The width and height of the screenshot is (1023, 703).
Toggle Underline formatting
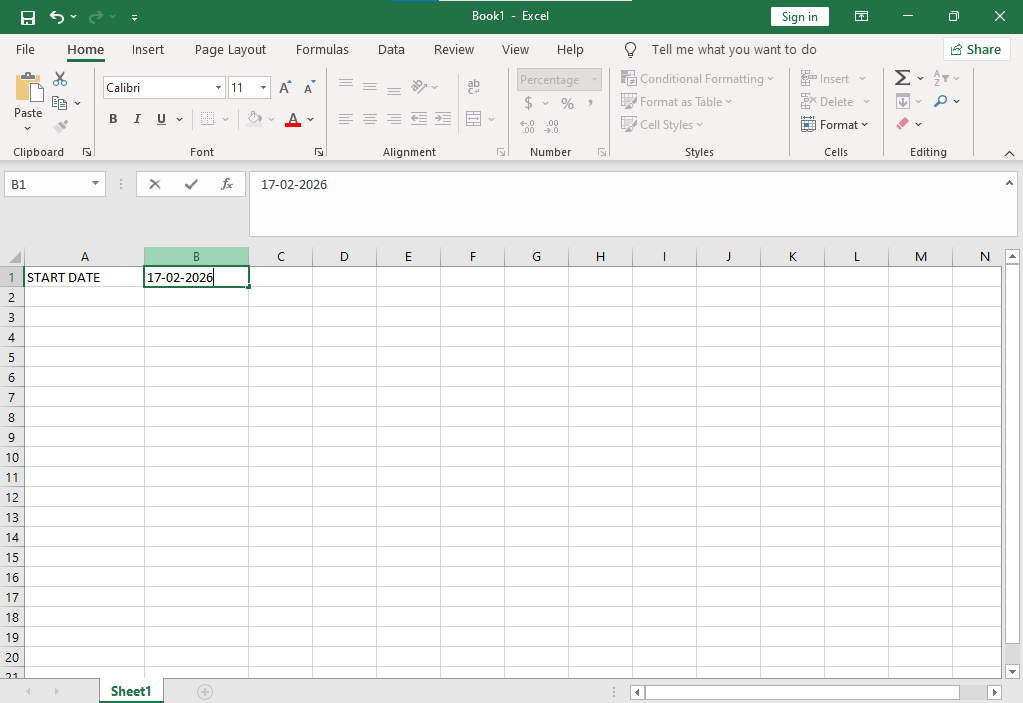[x=161, y=119]
